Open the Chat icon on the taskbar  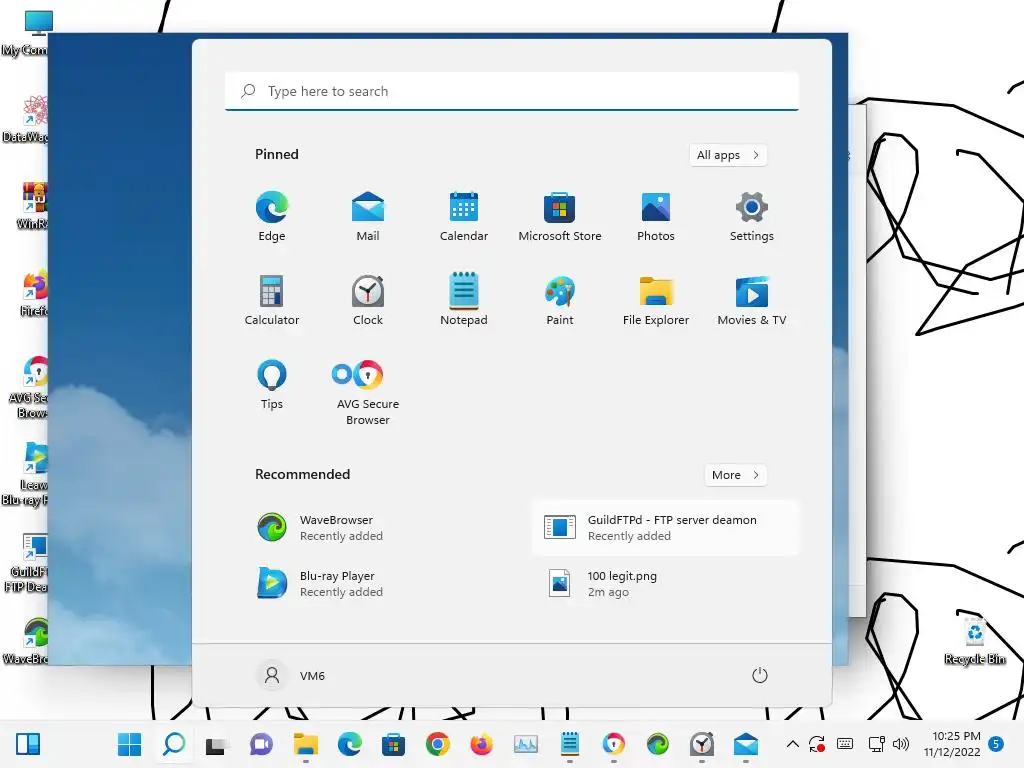coord(261,744)
